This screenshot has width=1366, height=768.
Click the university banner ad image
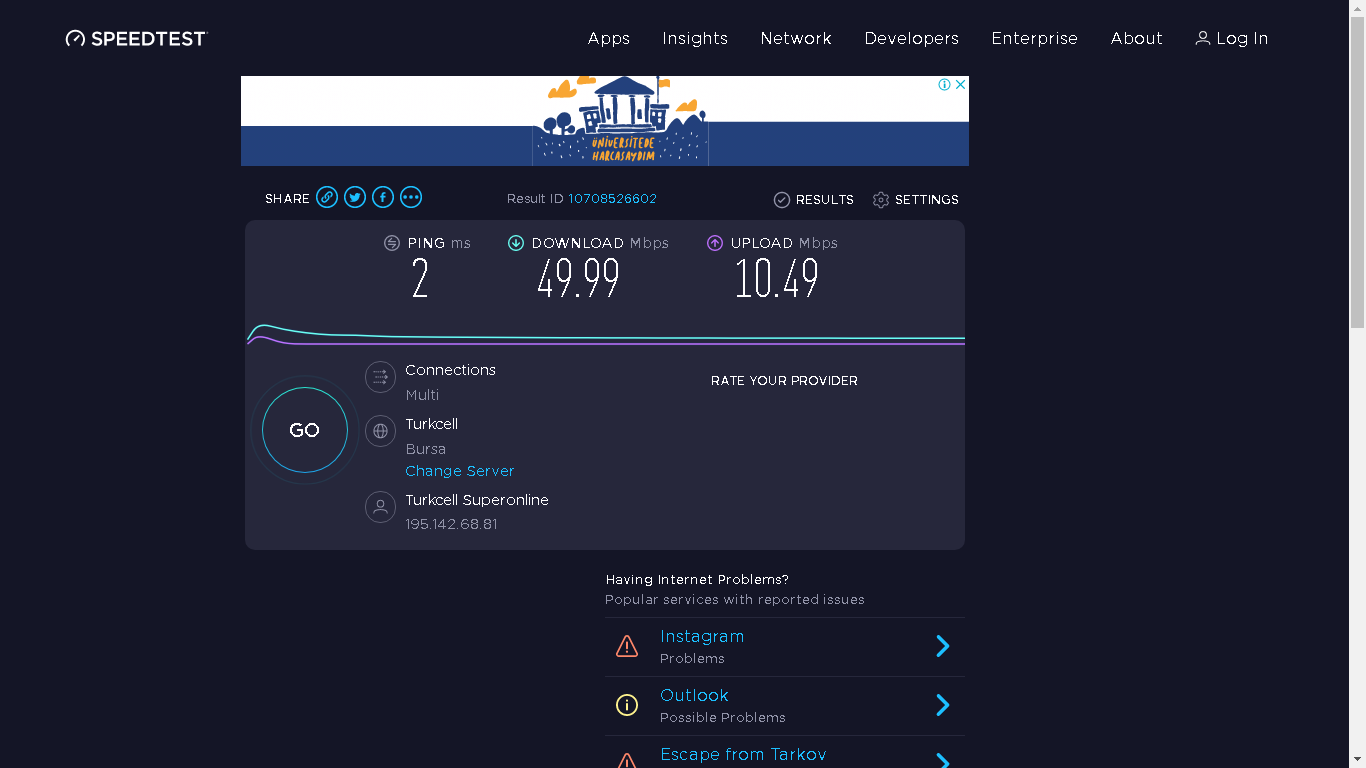point(605,121)
